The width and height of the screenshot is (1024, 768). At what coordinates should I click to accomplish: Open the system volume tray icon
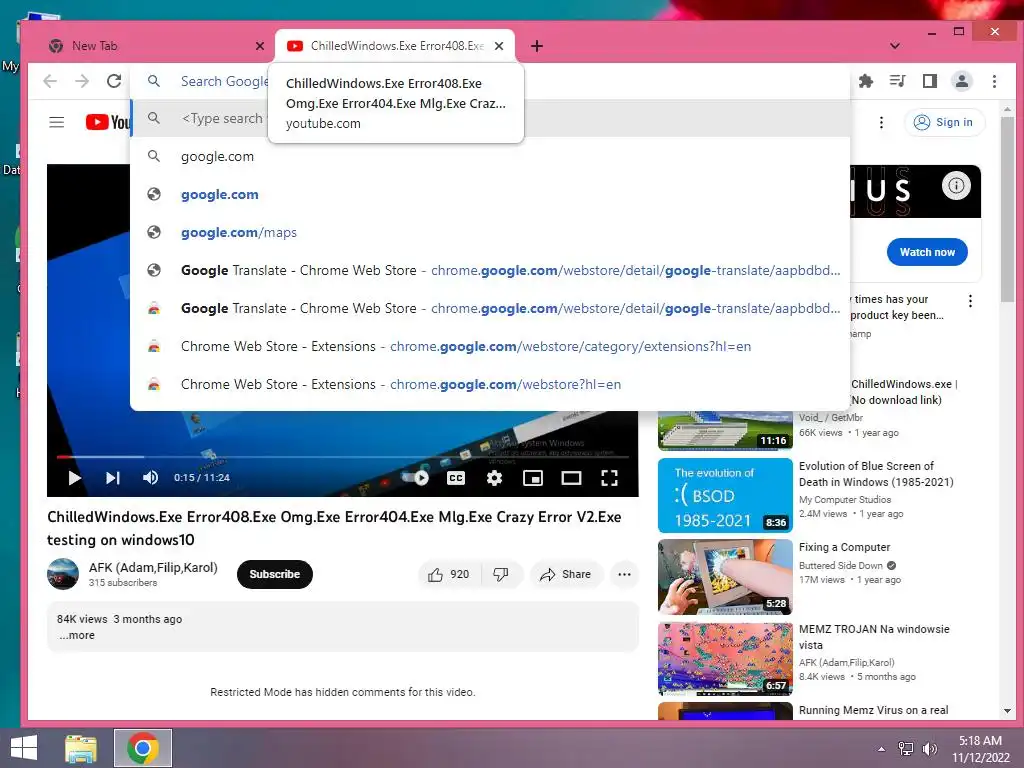(929, 749)
